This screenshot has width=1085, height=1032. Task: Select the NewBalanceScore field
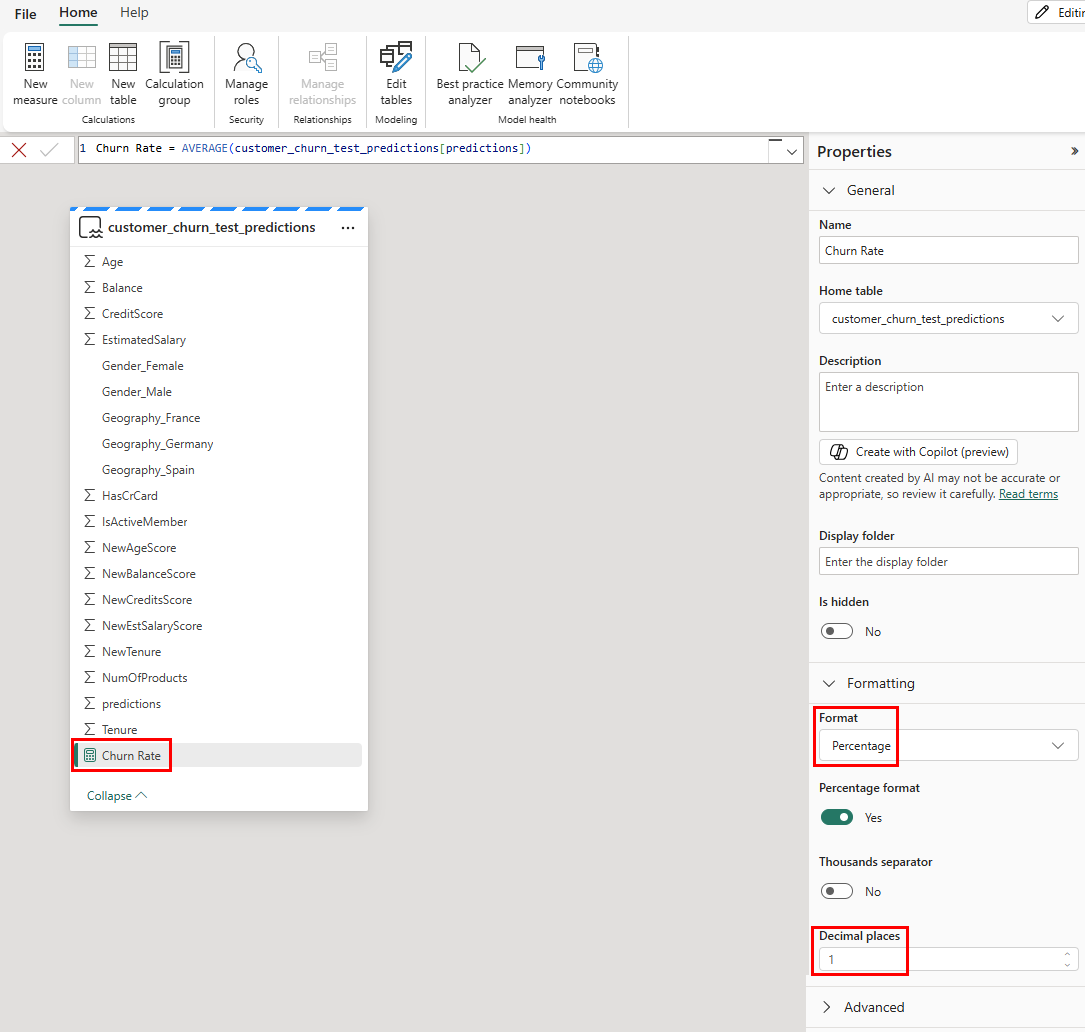[149, 574]
